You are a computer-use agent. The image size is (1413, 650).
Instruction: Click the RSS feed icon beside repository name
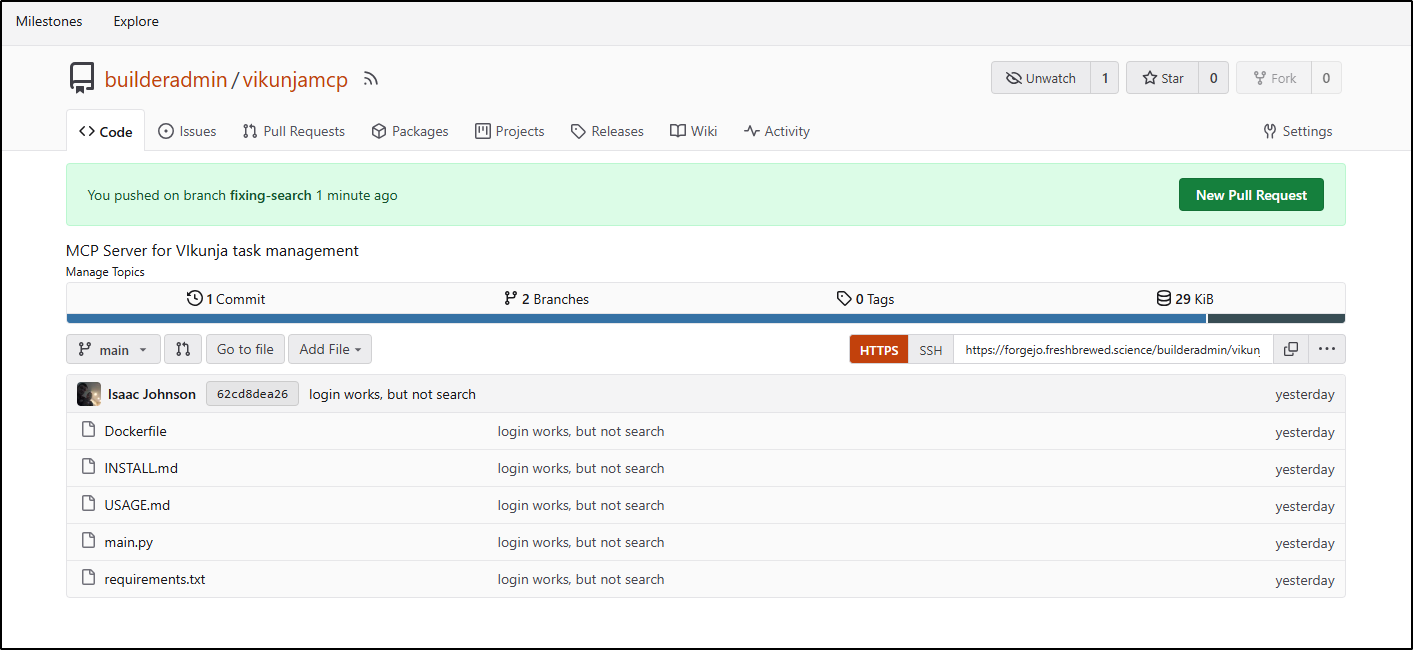pyautogui.click(x=371, y=79)
